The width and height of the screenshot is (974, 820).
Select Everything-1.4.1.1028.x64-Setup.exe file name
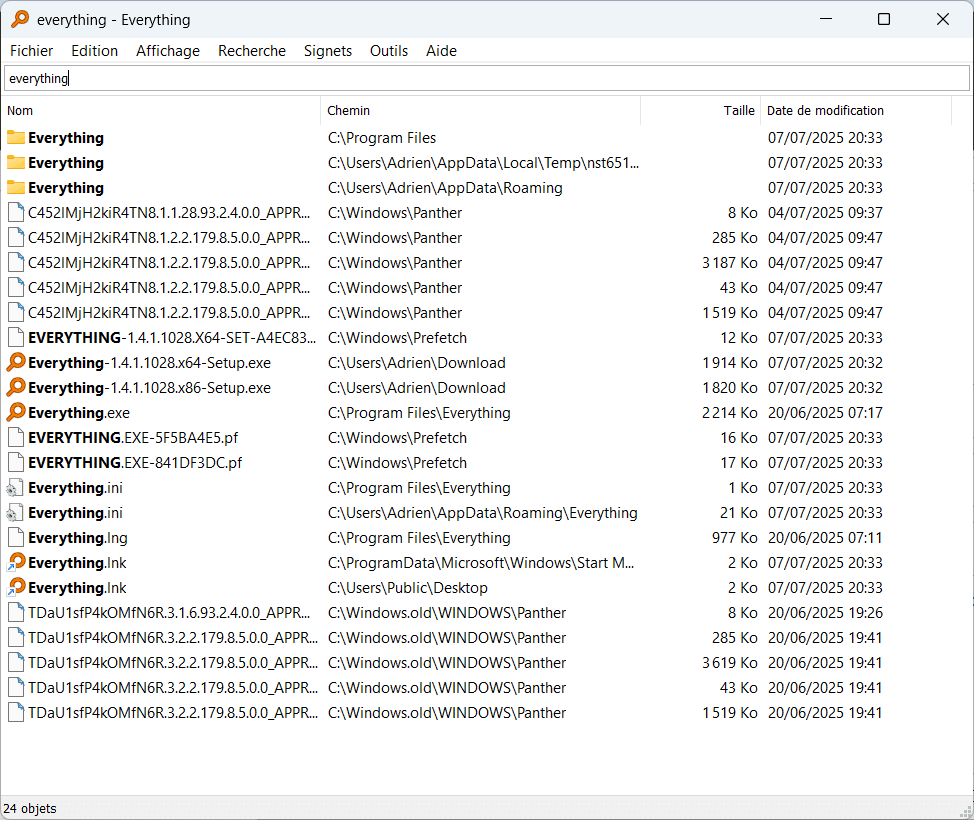coord(149,363)
